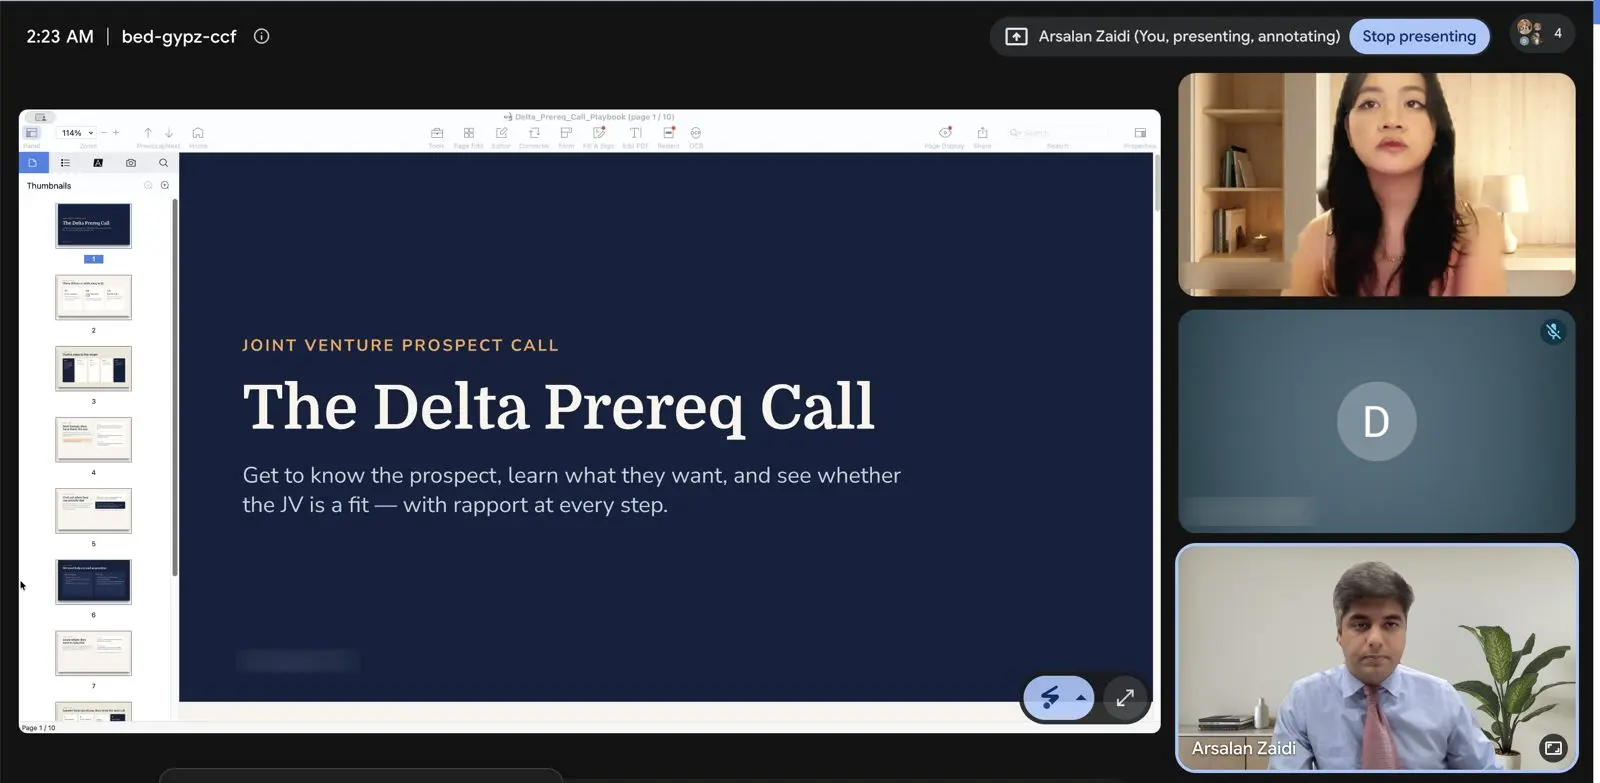Open the participants count button
The width and height of the screenshot is (1600, 783).
pos(1541,34)
